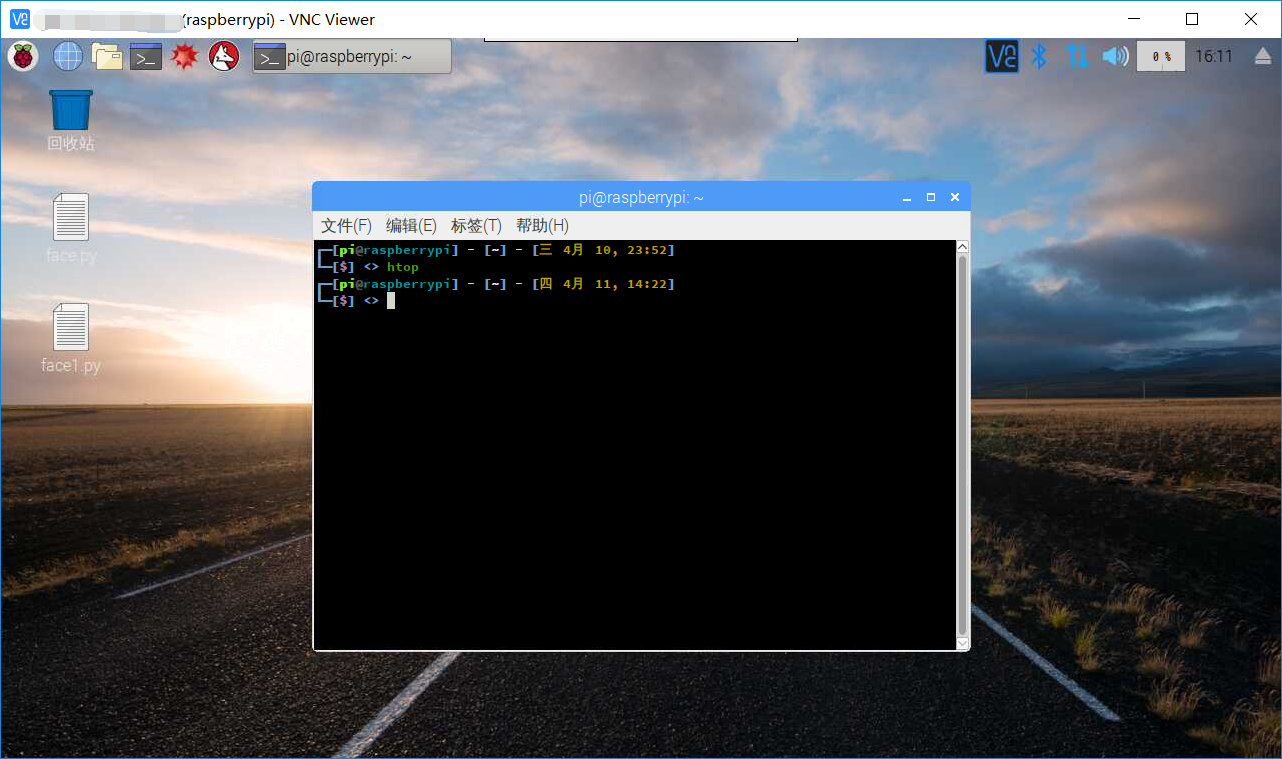Click the eject media tray icon

(1263, 57)
